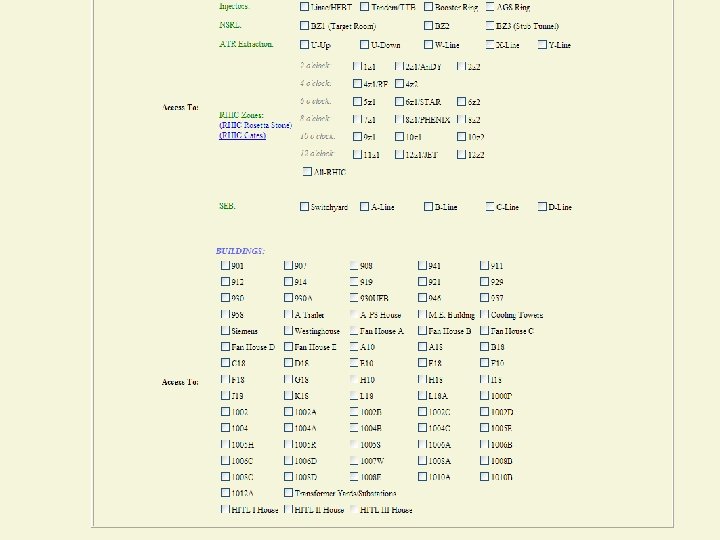Select the A-Line checkbox
This screenshot has width=720, height=540.
pos(364,206)
